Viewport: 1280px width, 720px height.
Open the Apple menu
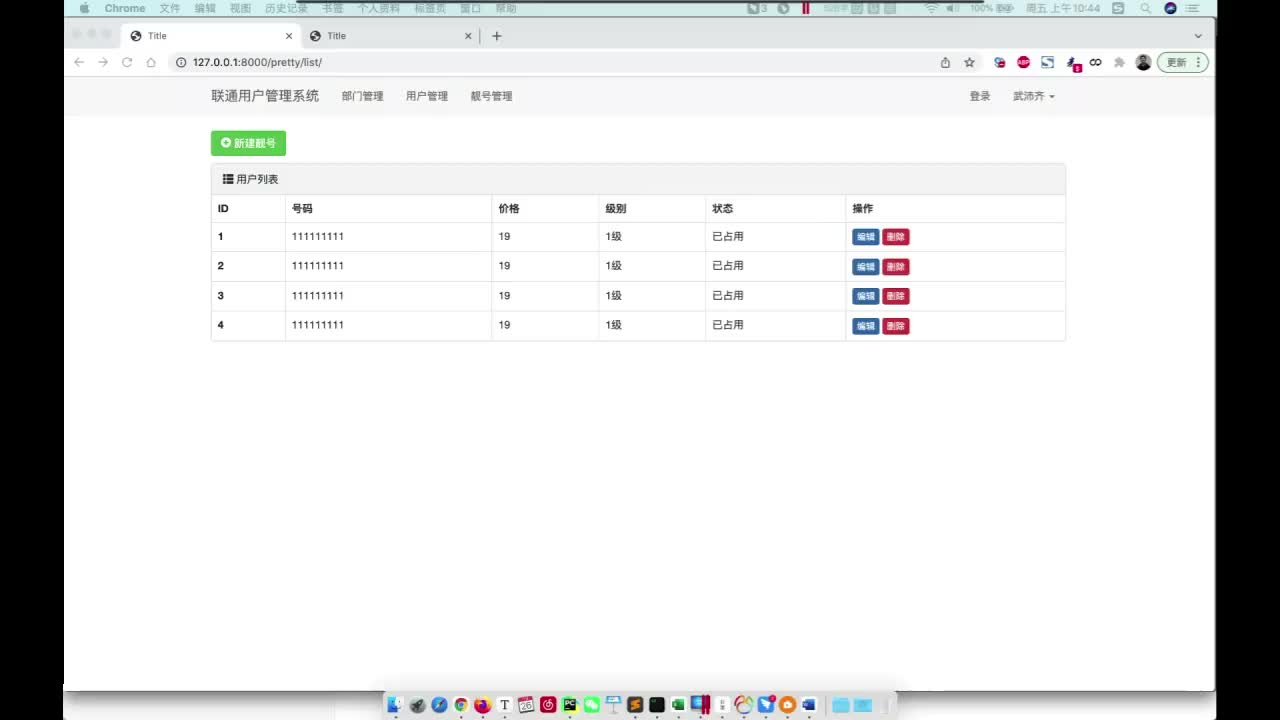tap(84, 8)
